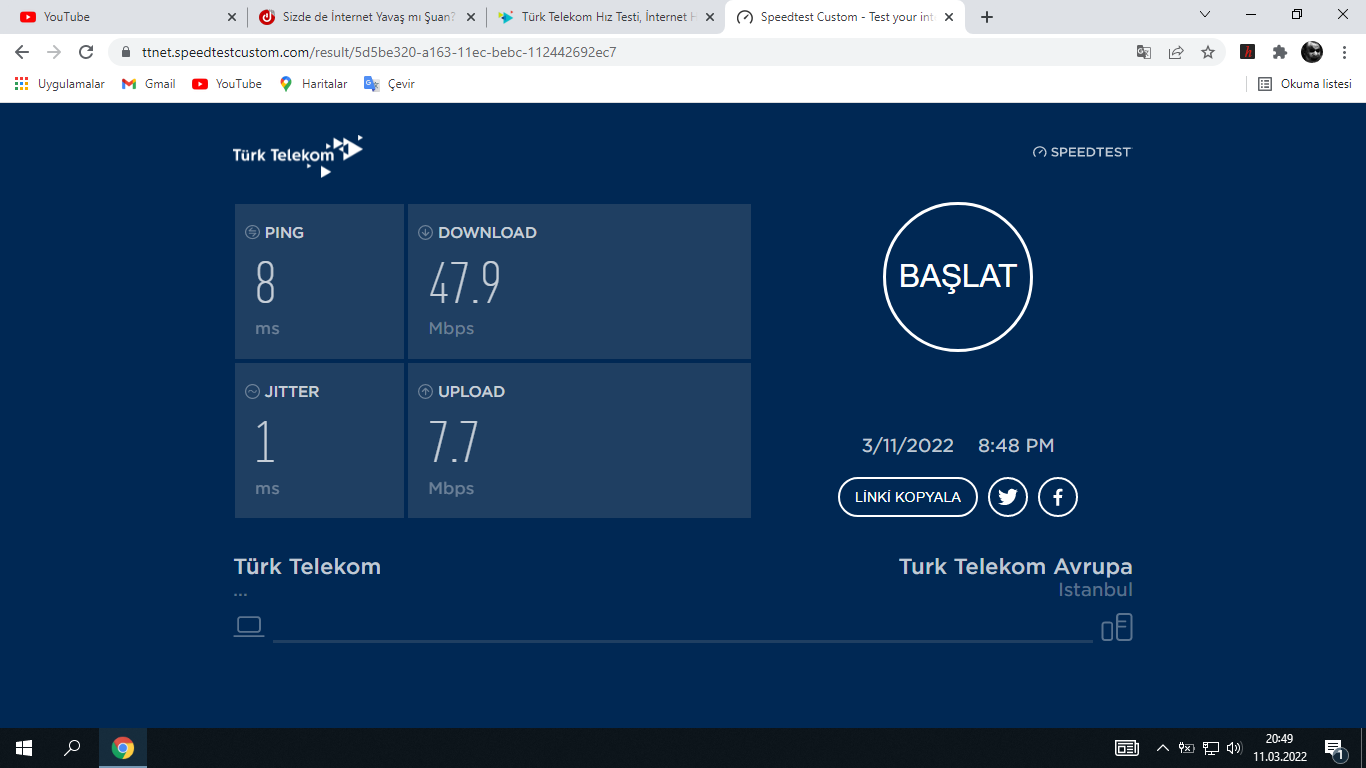
Task: Select the Turk Telekom Avrupa server name
Action: tap(1015, 566)
